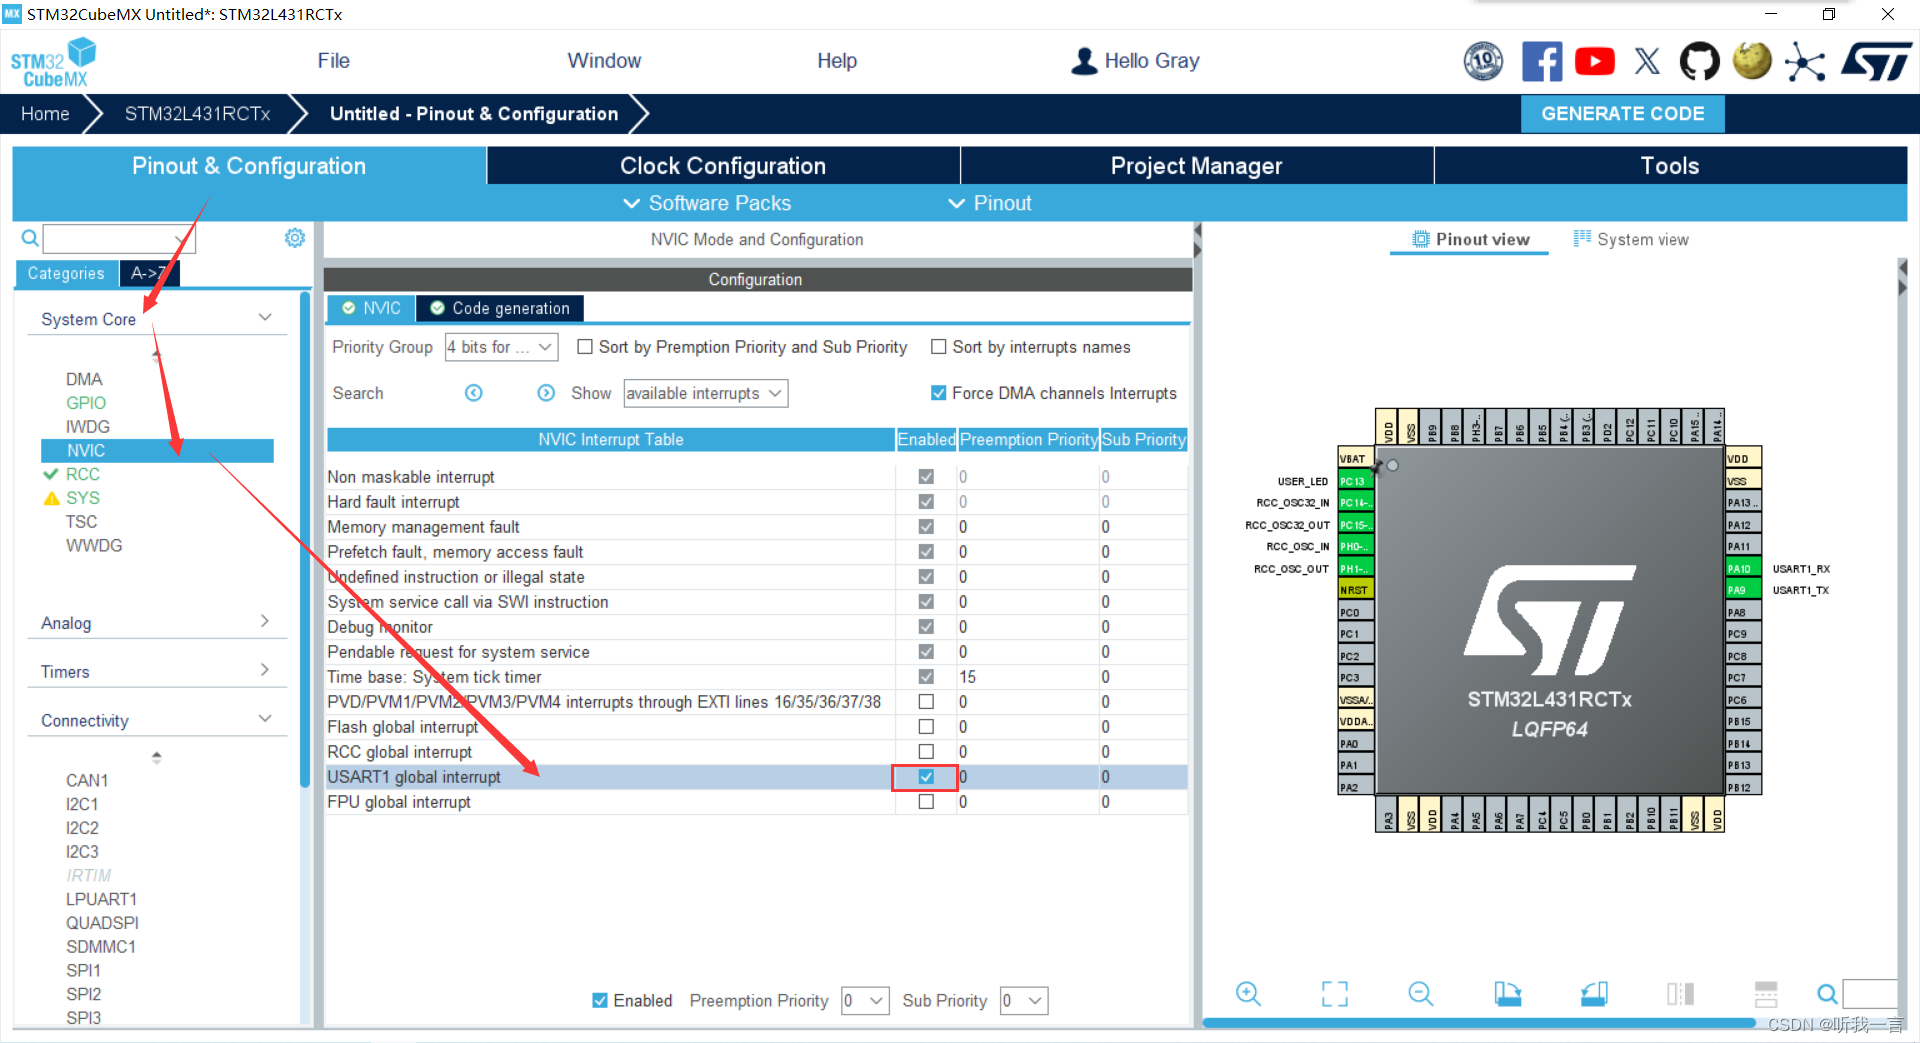Toggle the bottom Enabled checkbox

pyautogui.click(x=600, y=1000)
